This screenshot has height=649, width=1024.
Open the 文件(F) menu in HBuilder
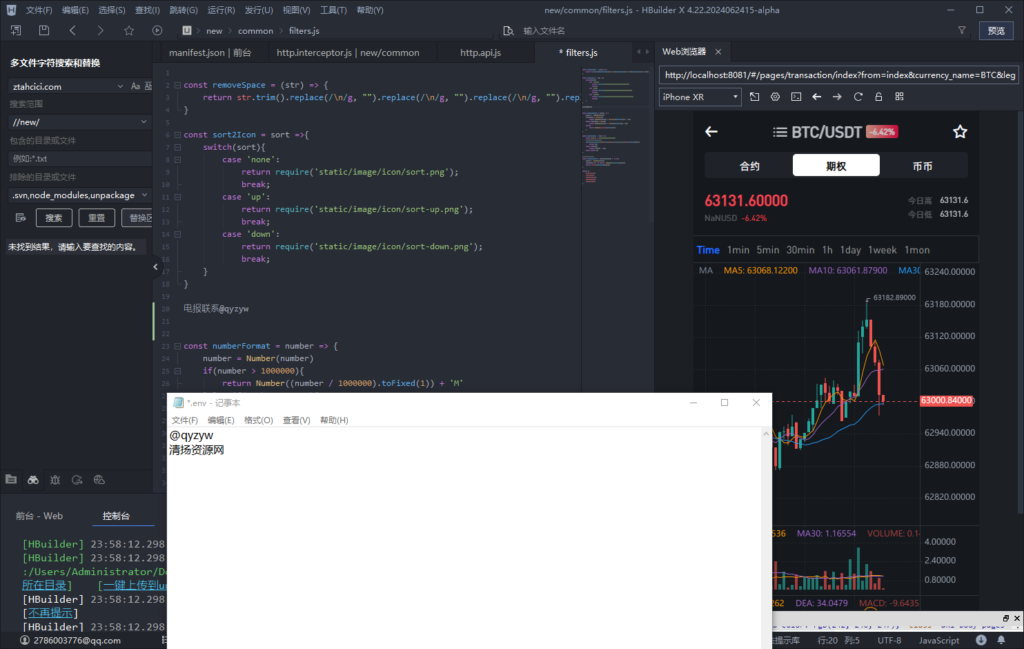click(x=39, y=10)
